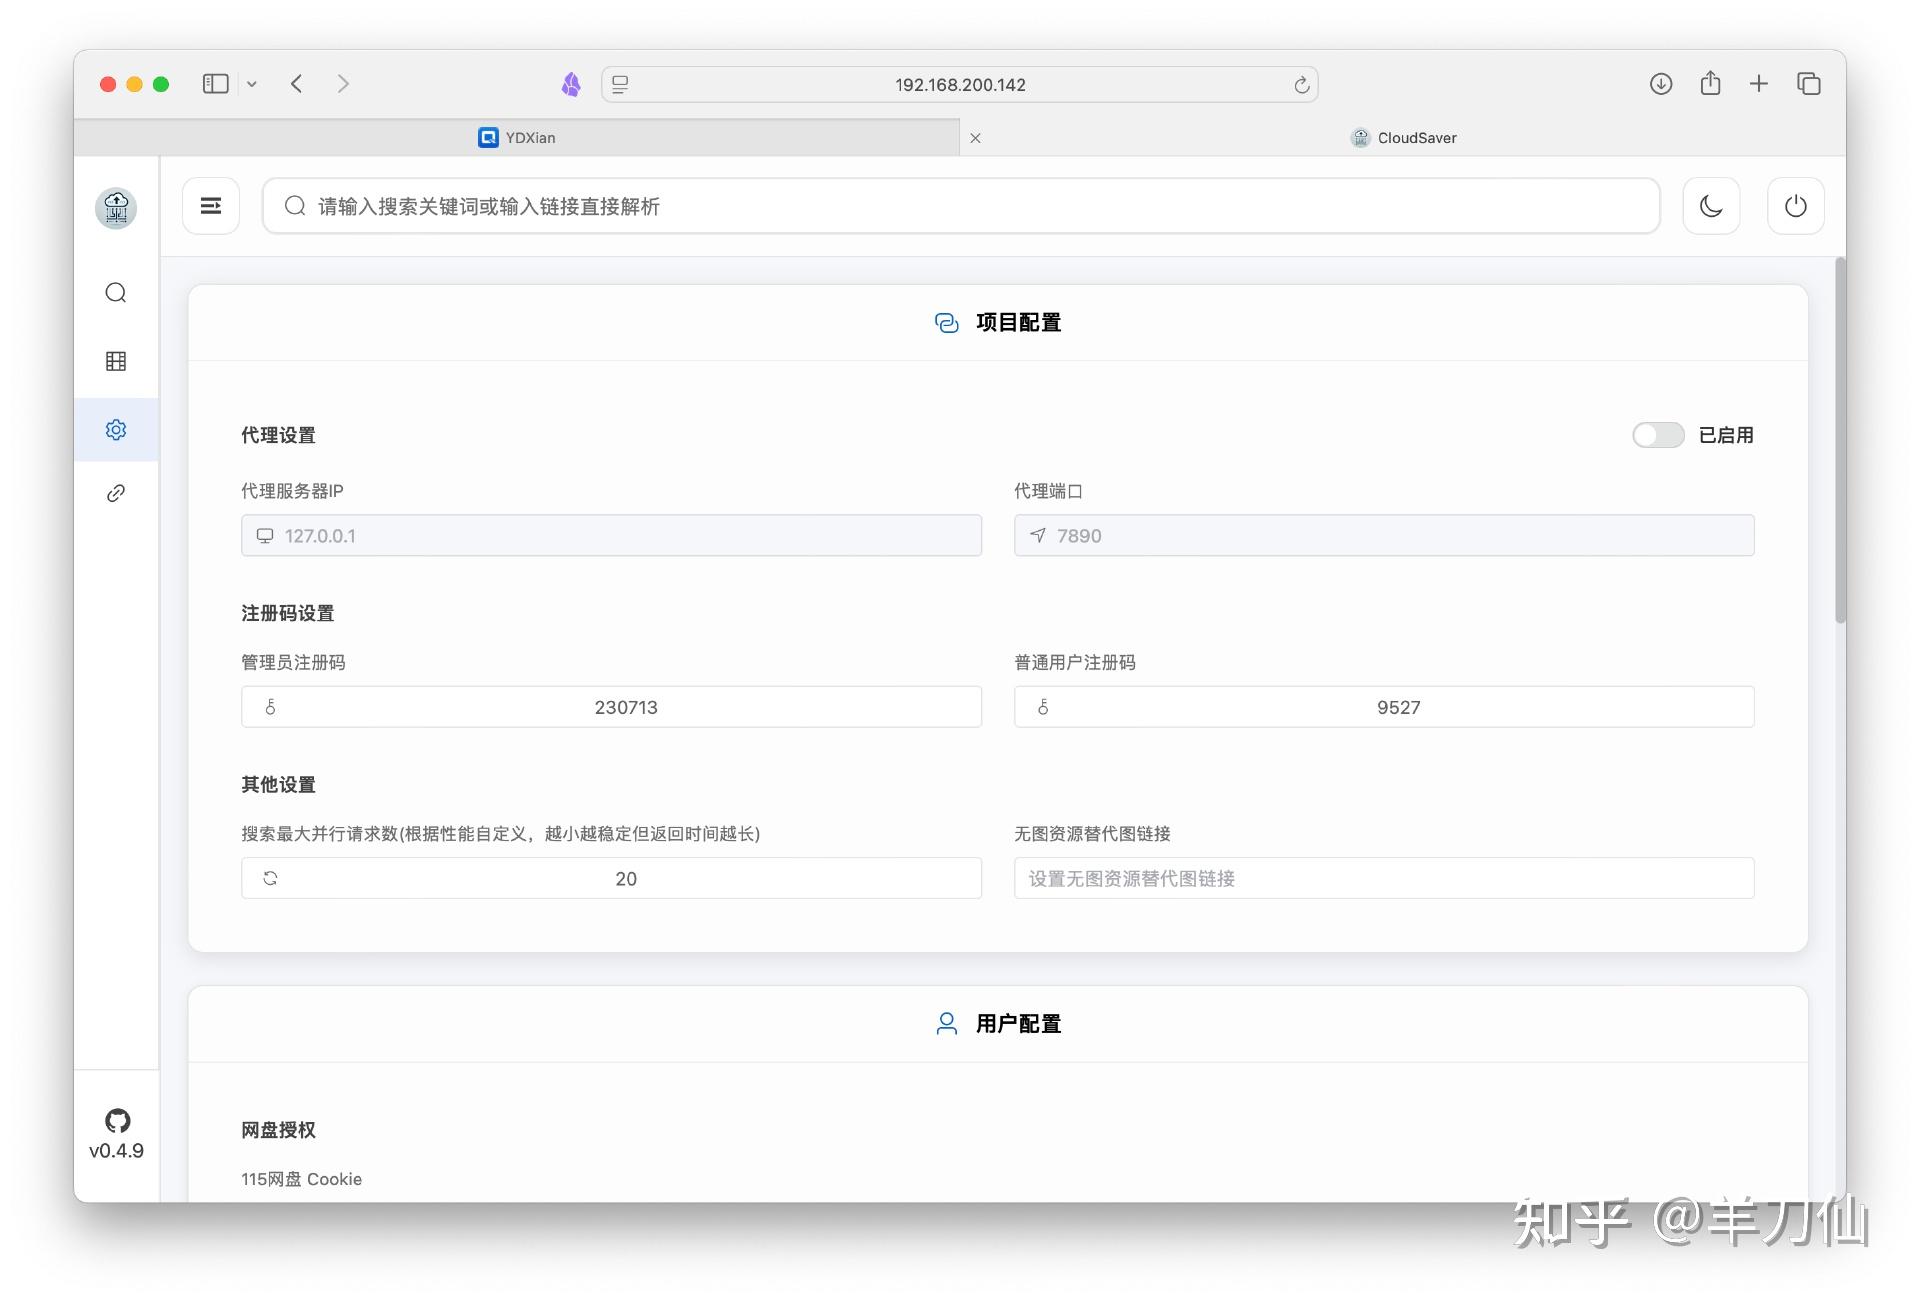Click the CloudSaver logo avatar at top left

point(115,209)
